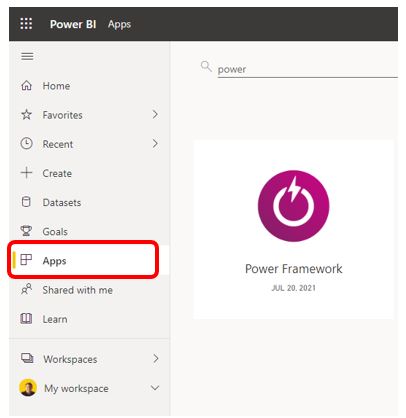
Task: Expand the My workspace dropdown arrow
Action: point(155,388)
